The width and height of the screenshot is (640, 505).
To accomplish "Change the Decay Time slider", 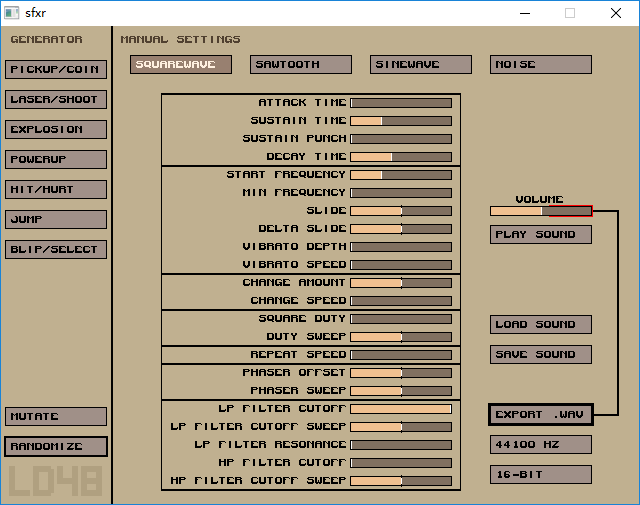I will pyautogui.click(x=401, y=157).
